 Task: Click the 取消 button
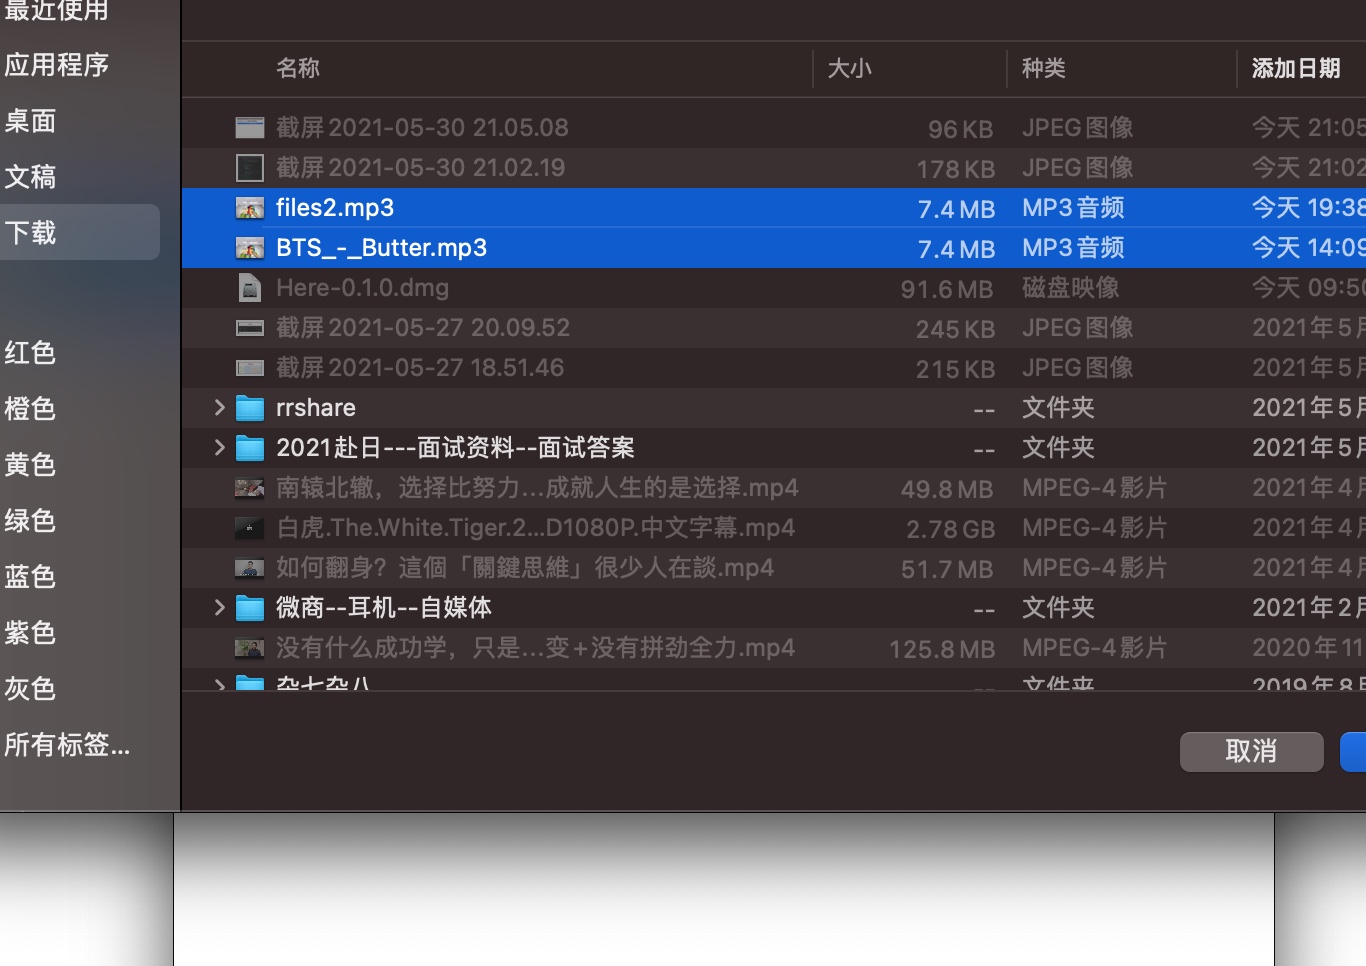point(1251,751)
